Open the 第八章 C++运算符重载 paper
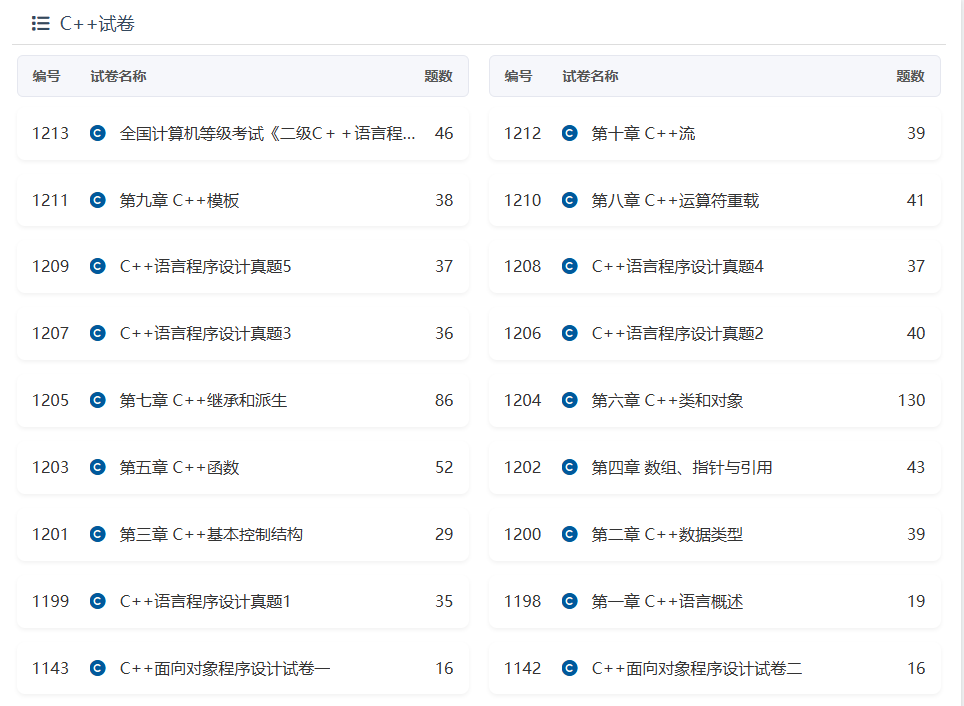The width and height of the screenshot is (964, 706). 675,200
